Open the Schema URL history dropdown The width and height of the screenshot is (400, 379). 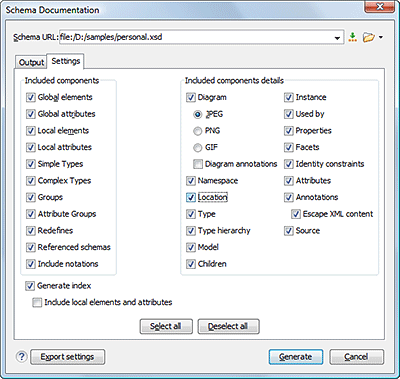337,38
